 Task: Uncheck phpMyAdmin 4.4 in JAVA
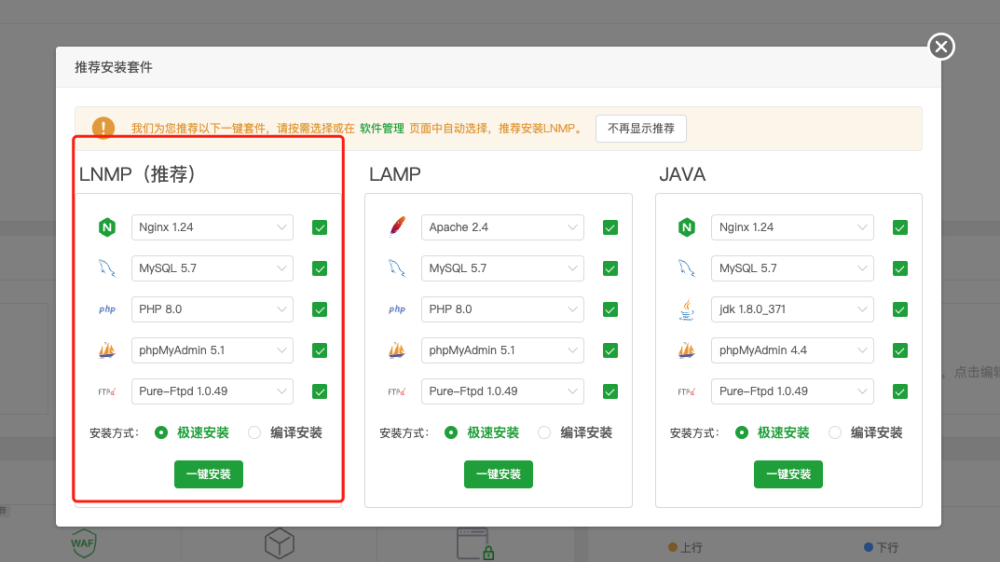tap(900, 351)
